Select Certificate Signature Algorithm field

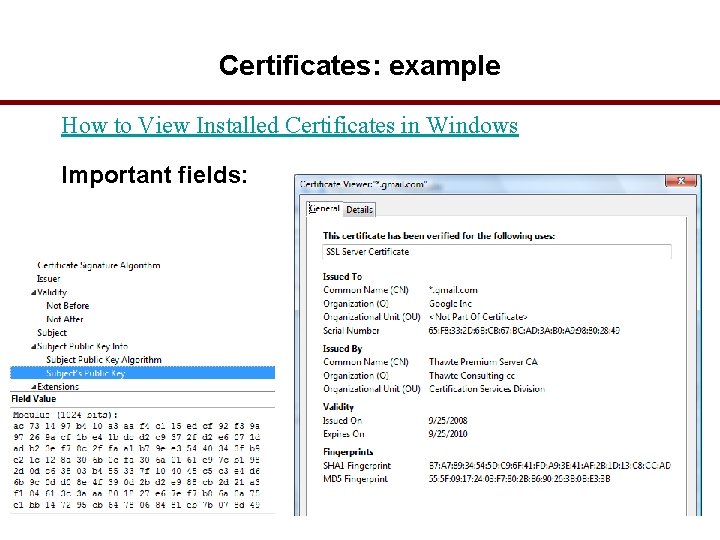coord(99,265)
